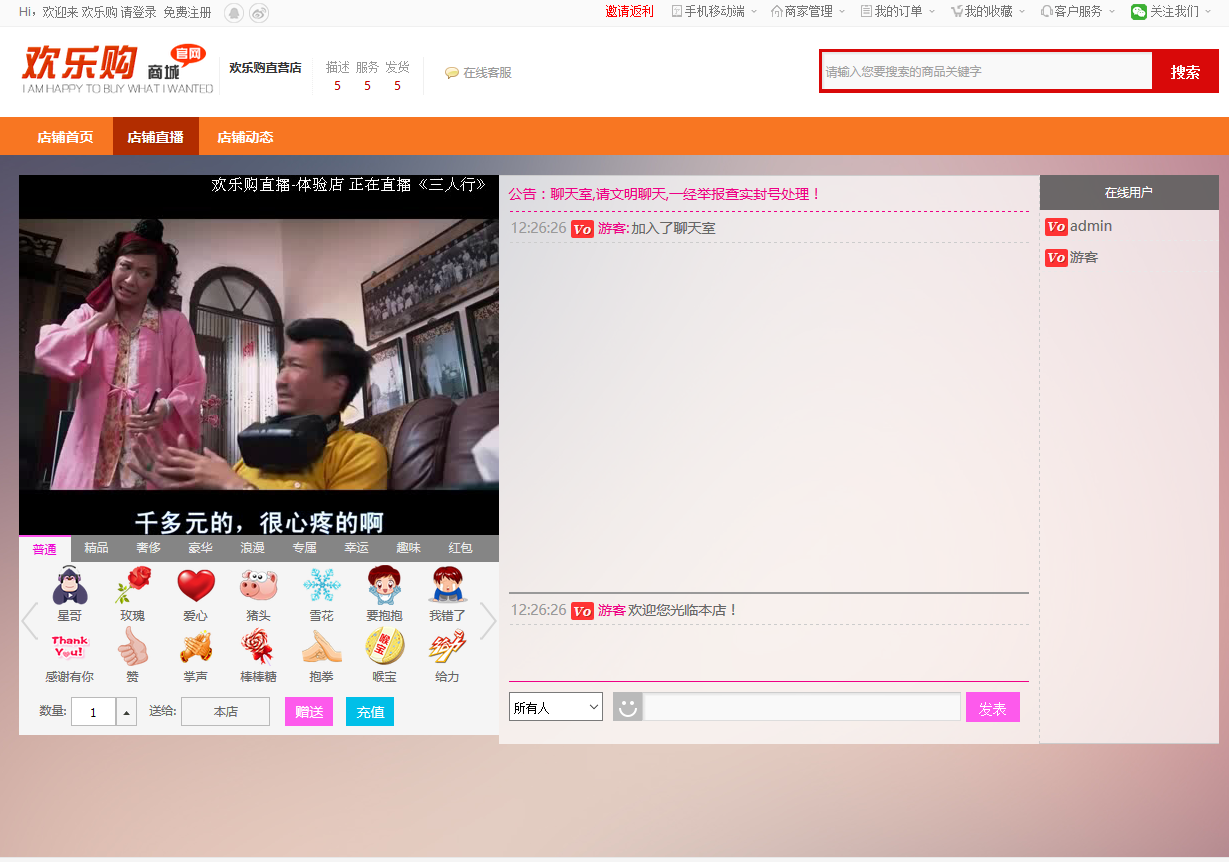Open 店铺动态 navigation item
The image size is (1229, 862).
tap(245, 137)
